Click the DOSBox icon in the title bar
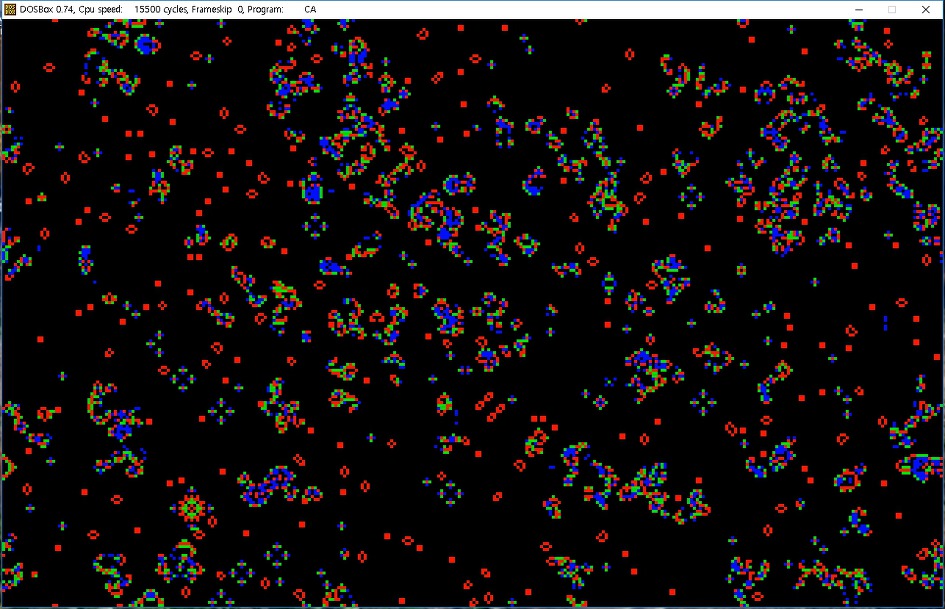The image size is (945, 609). pyautogui.click(x=10, y=9)
